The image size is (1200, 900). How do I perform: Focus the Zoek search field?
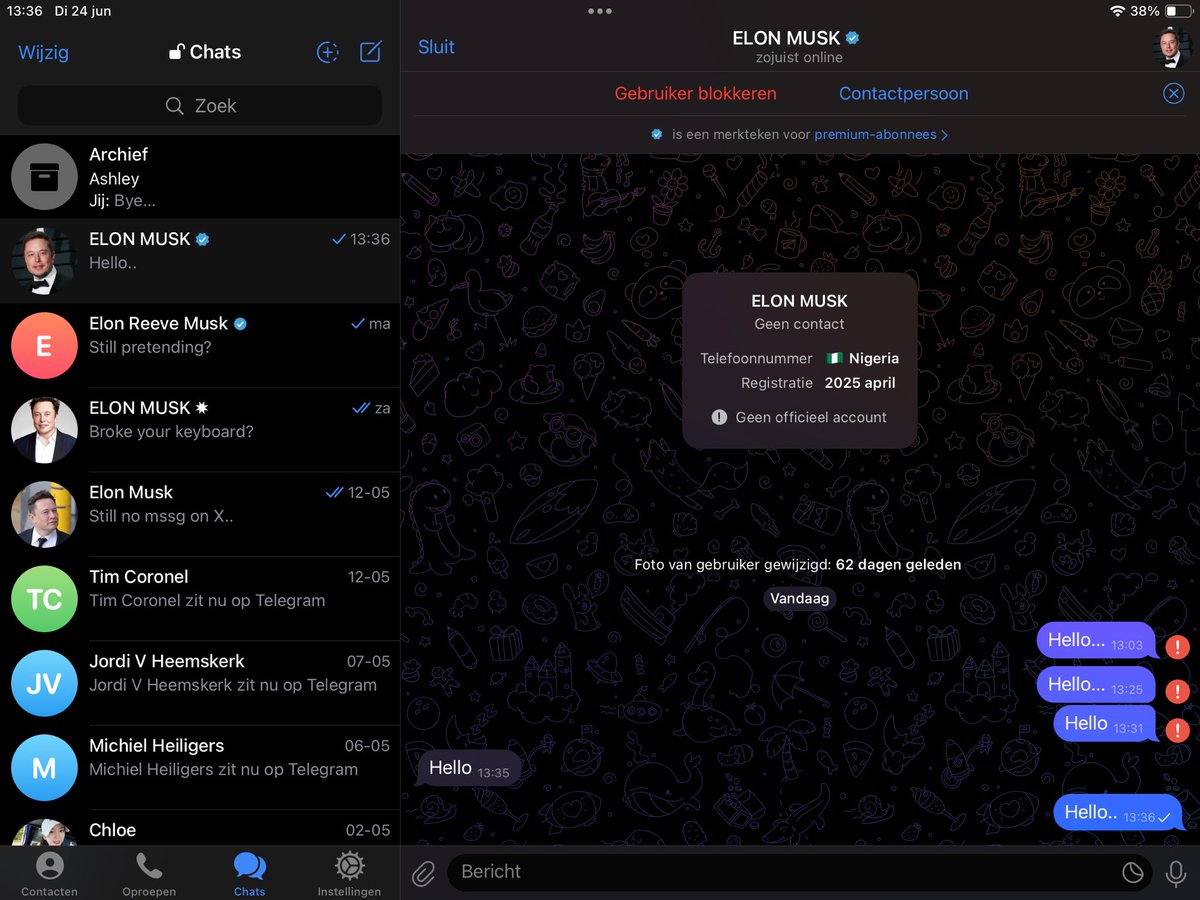click(200, 106)
